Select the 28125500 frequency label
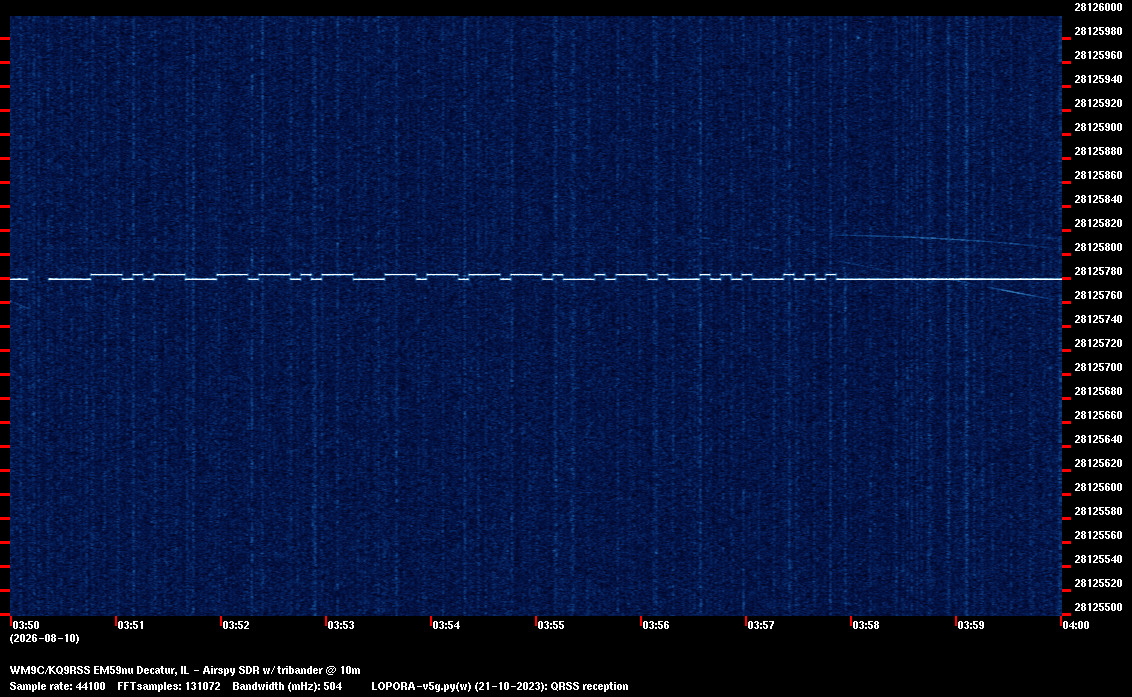This screenshot has height=697, width=1132. click(x=1098, y=607)
